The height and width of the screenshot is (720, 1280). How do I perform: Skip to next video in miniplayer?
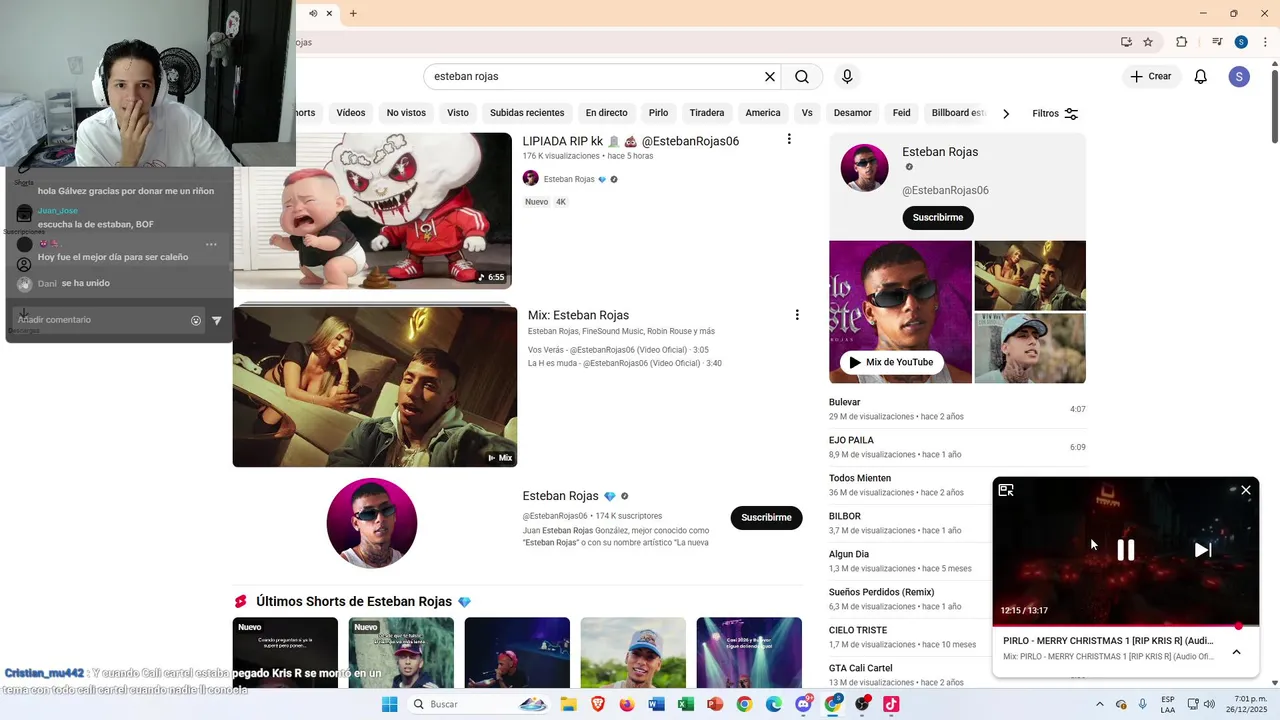(1203, 550)
